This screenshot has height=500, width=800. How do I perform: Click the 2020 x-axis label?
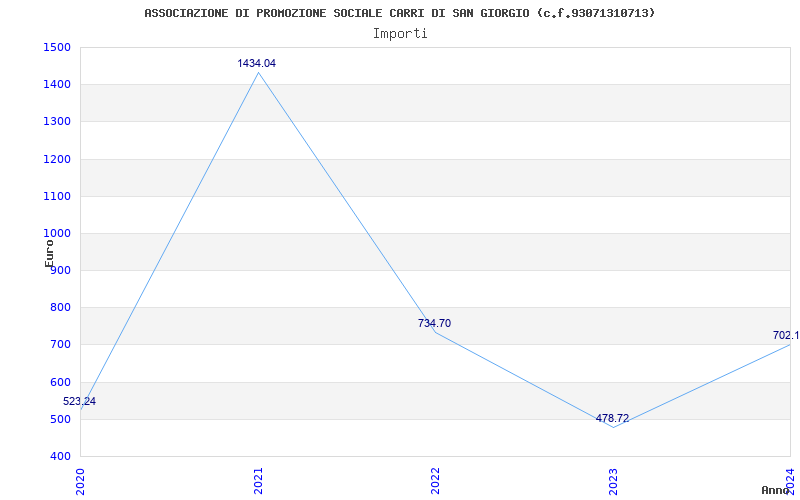[x=80, y=480]
